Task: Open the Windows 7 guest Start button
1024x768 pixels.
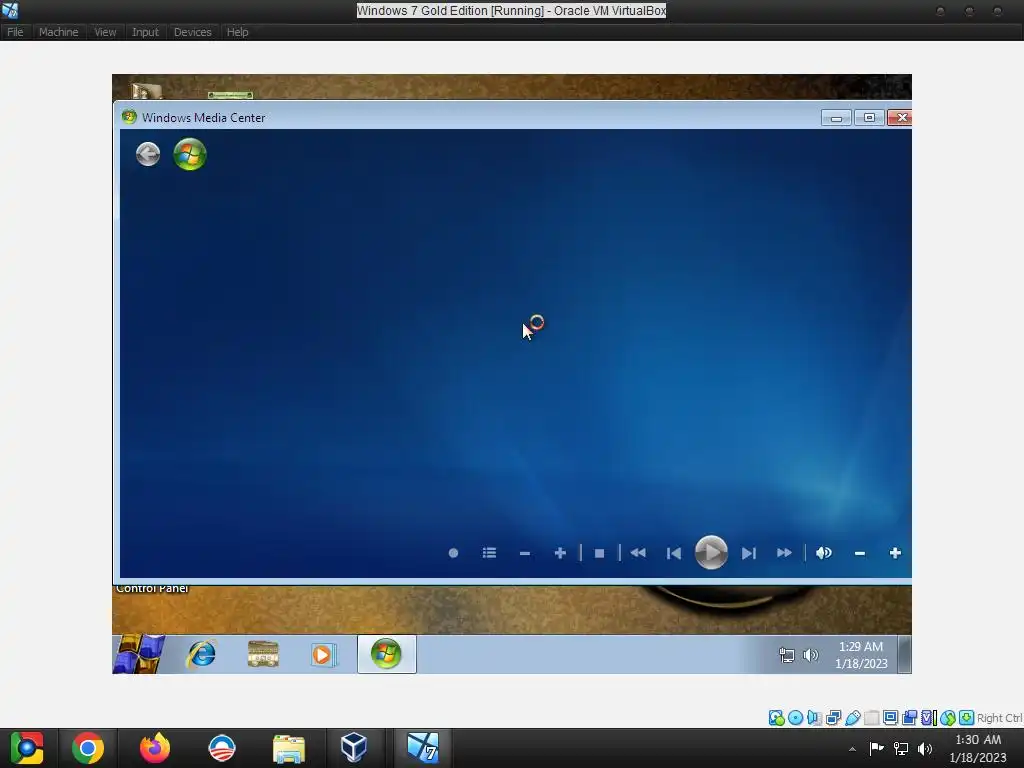Action: pyautogui.click(x=139, y=654)
